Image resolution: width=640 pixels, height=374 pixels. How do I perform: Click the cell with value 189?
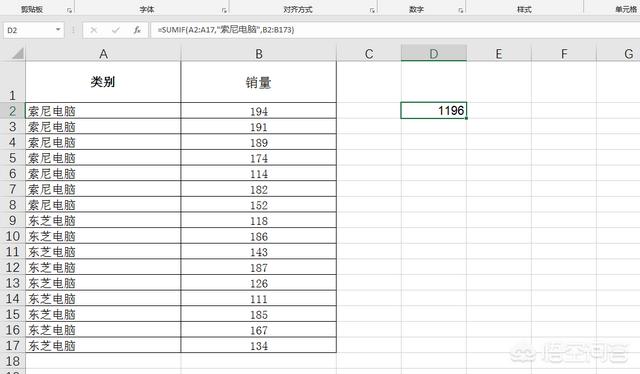(x=259, y=142)
